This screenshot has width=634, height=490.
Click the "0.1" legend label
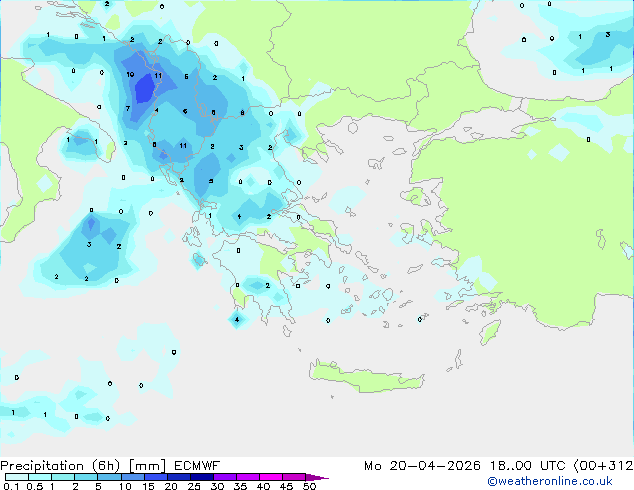(x=11, y=486)
